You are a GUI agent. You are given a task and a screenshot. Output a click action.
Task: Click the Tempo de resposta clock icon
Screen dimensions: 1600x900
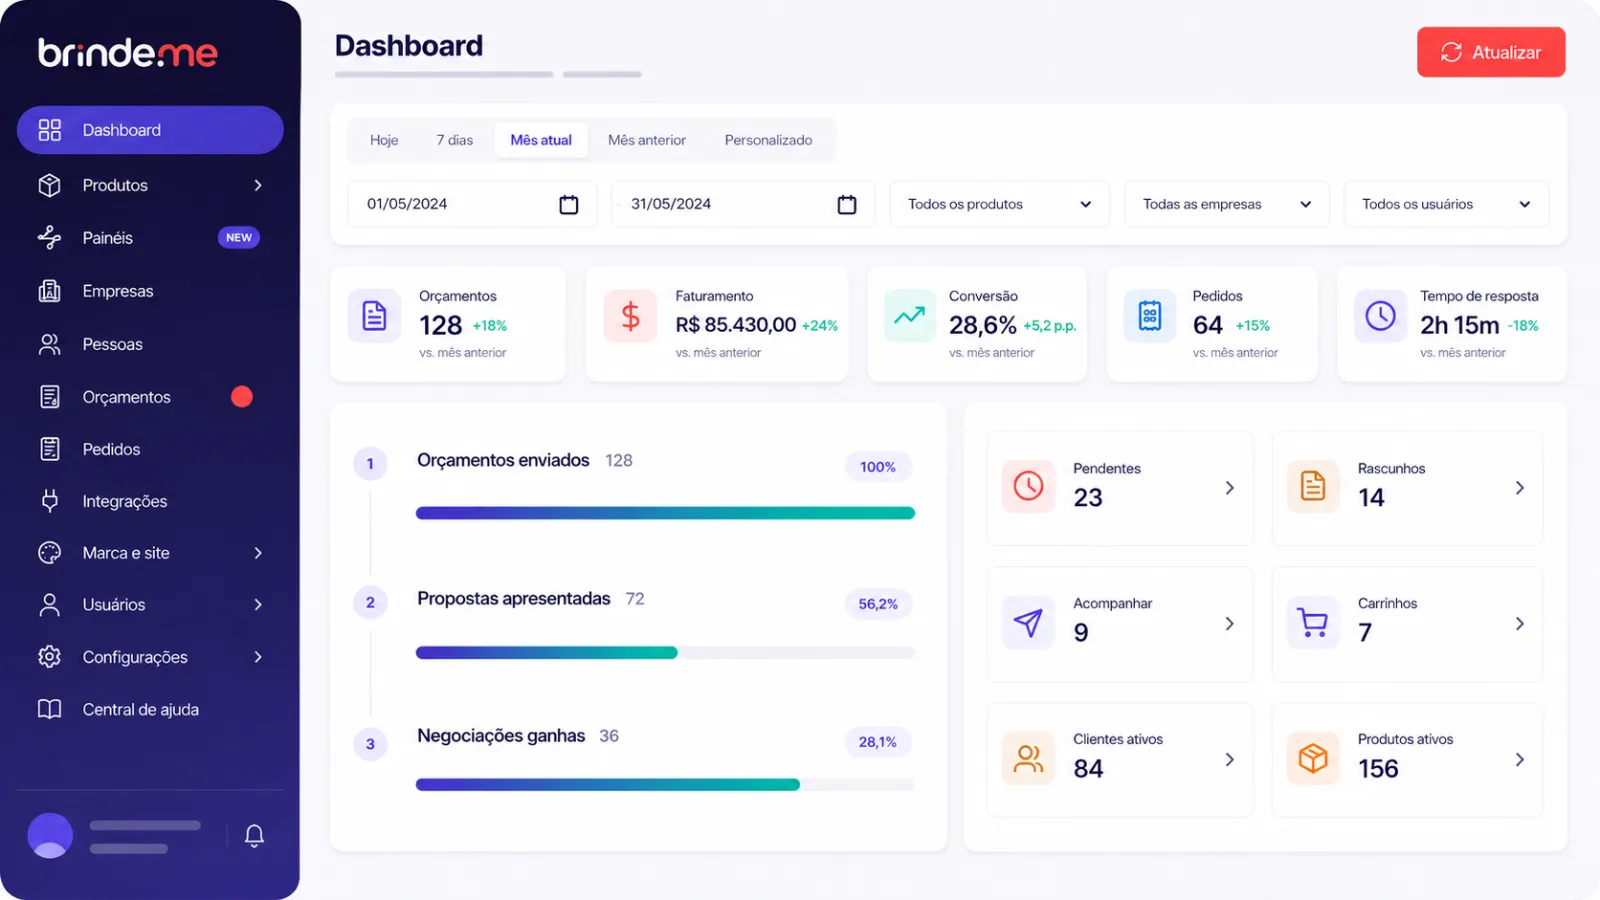(1380, 316)
